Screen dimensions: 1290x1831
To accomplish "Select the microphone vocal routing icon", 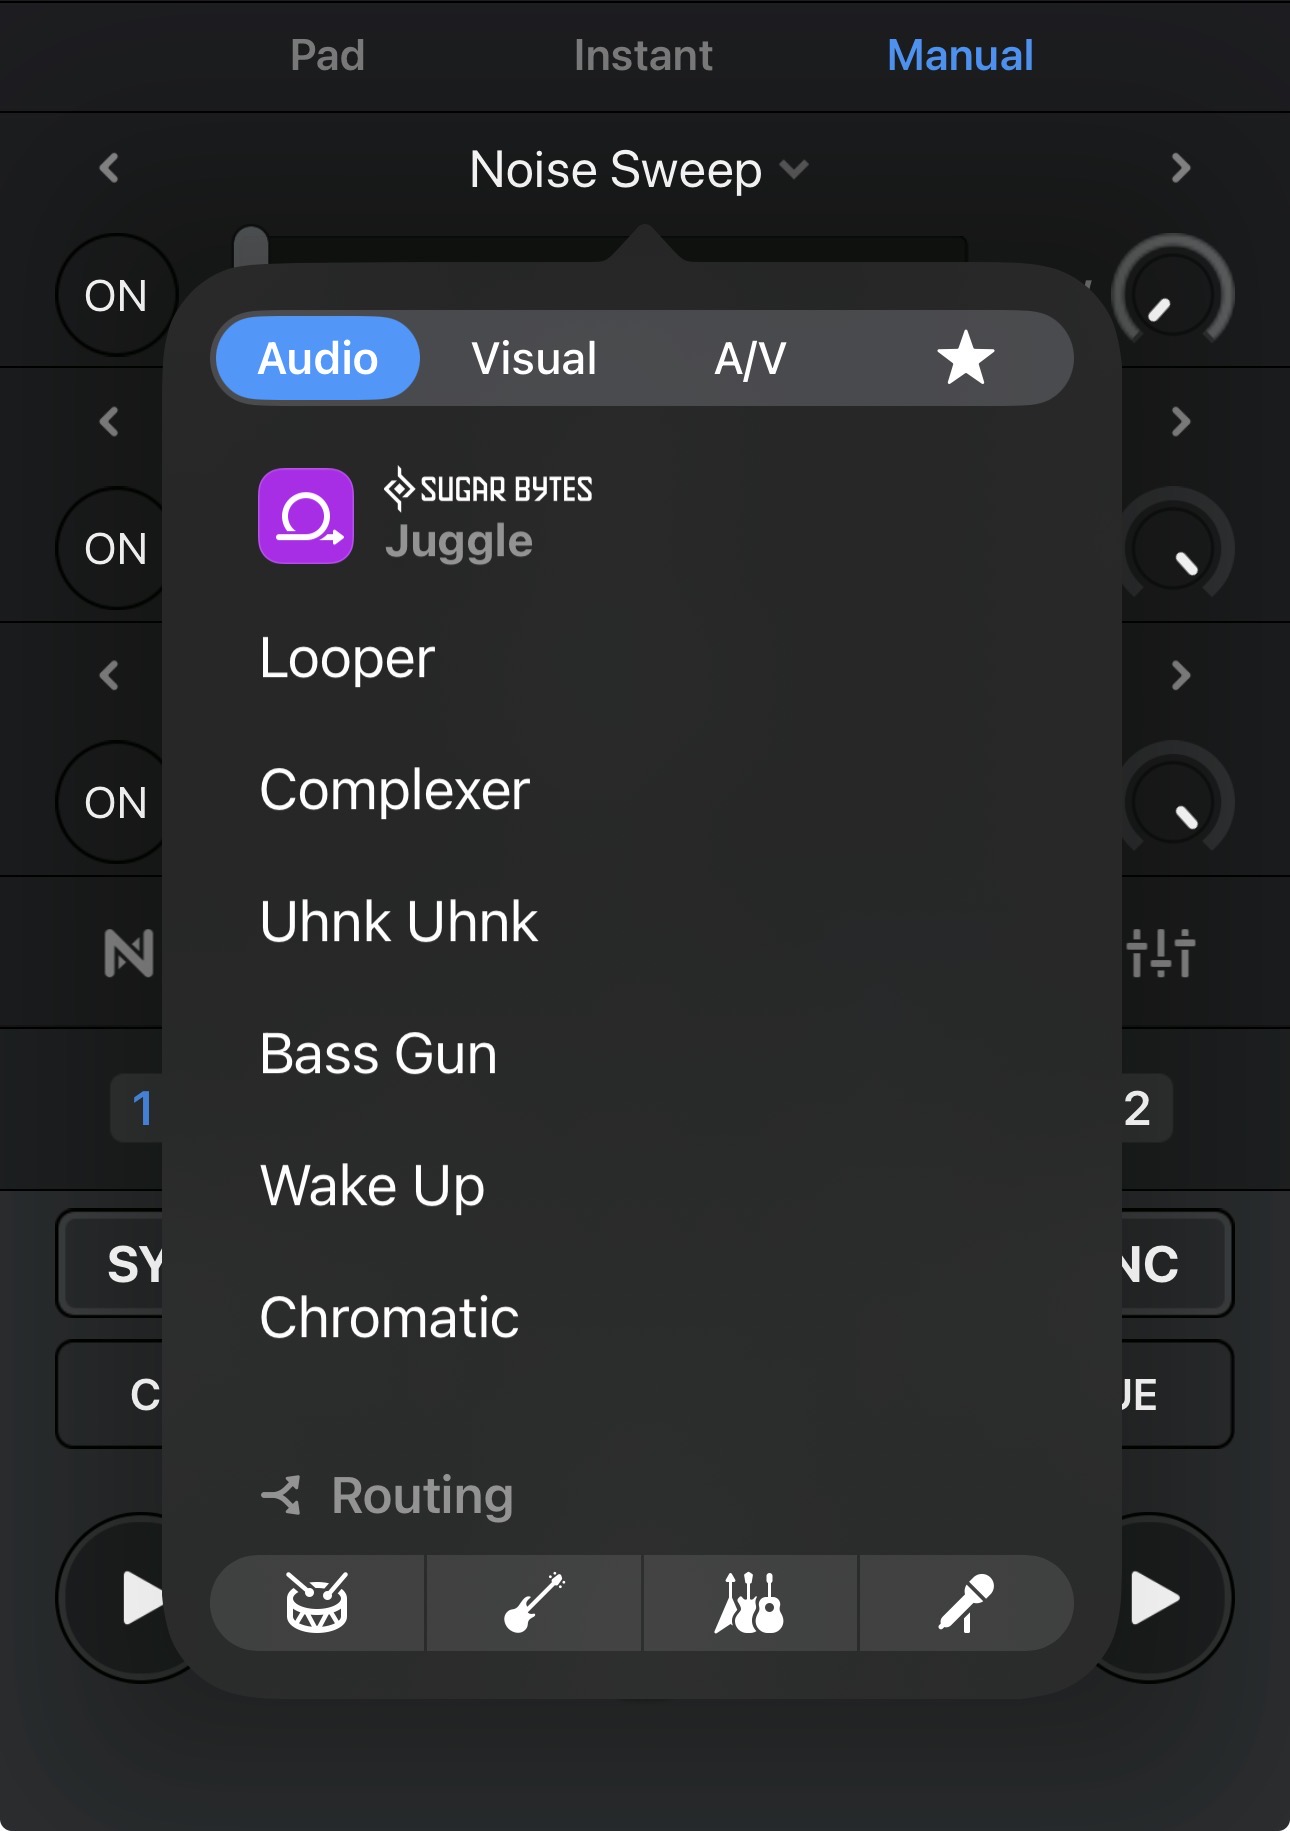I will [966, 1602].
